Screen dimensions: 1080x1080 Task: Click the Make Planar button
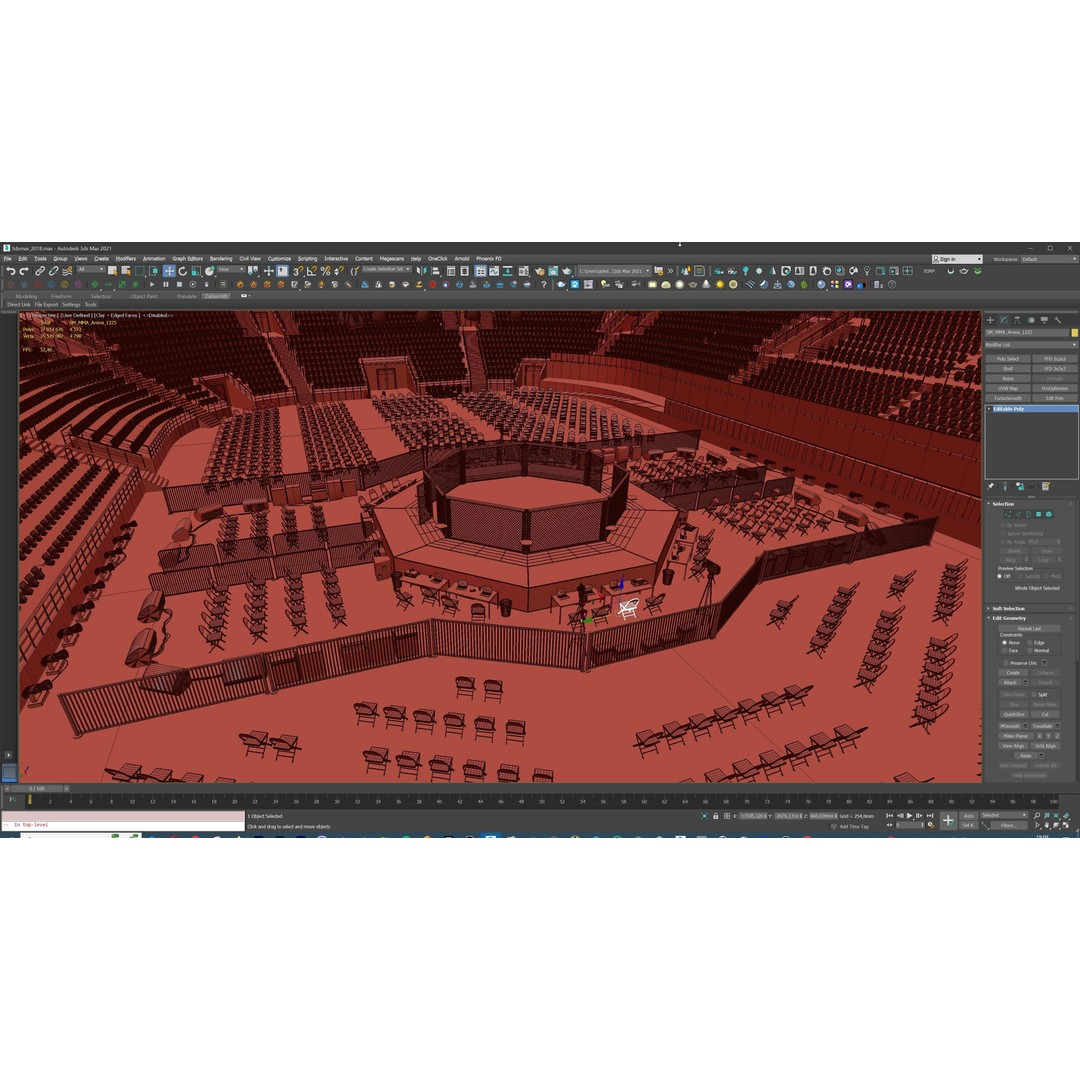pyautogui.click(x=1015, y=736)
